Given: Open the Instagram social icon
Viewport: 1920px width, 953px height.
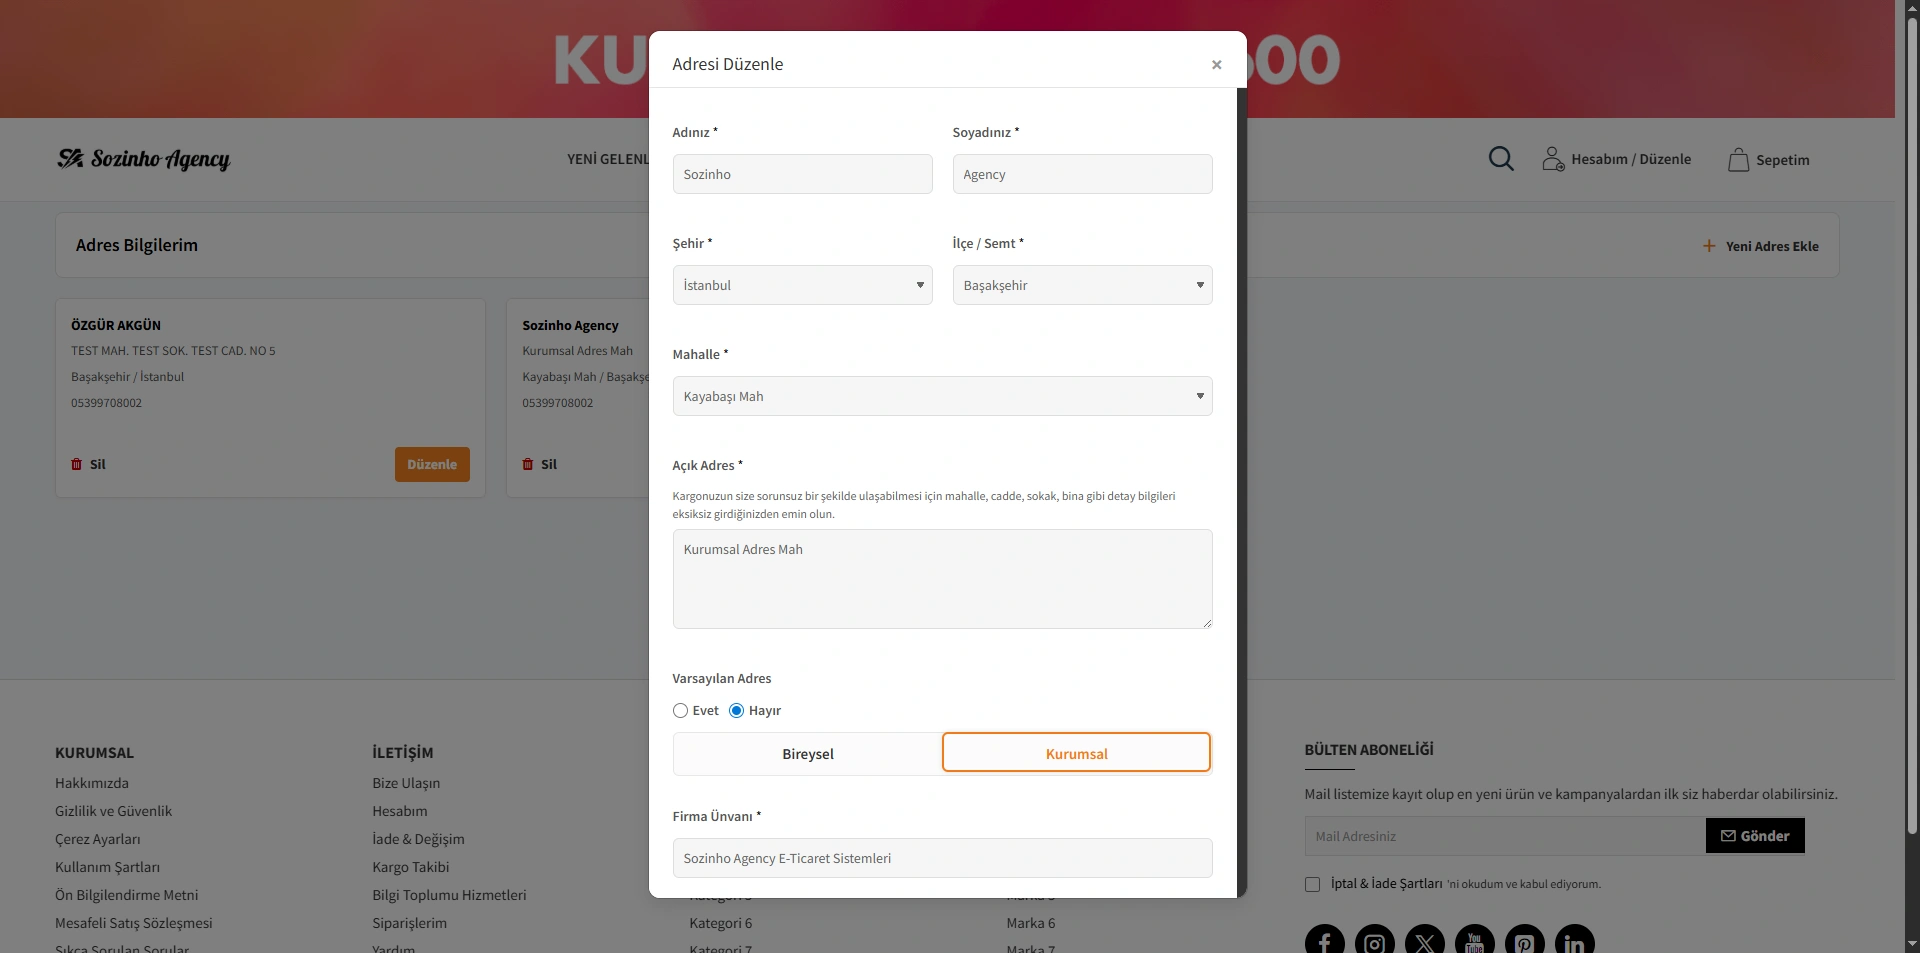Looking at the screenshot, I should (1374, 941).
